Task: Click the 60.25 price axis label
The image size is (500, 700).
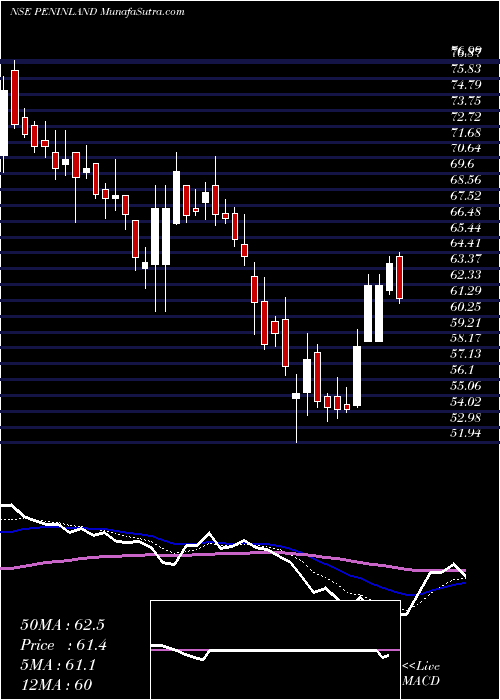Action: [466, 307]
